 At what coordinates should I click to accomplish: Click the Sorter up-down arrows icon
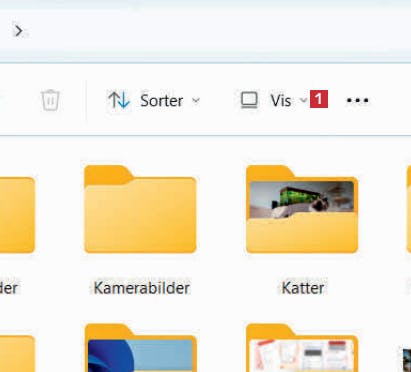(119, 100)
